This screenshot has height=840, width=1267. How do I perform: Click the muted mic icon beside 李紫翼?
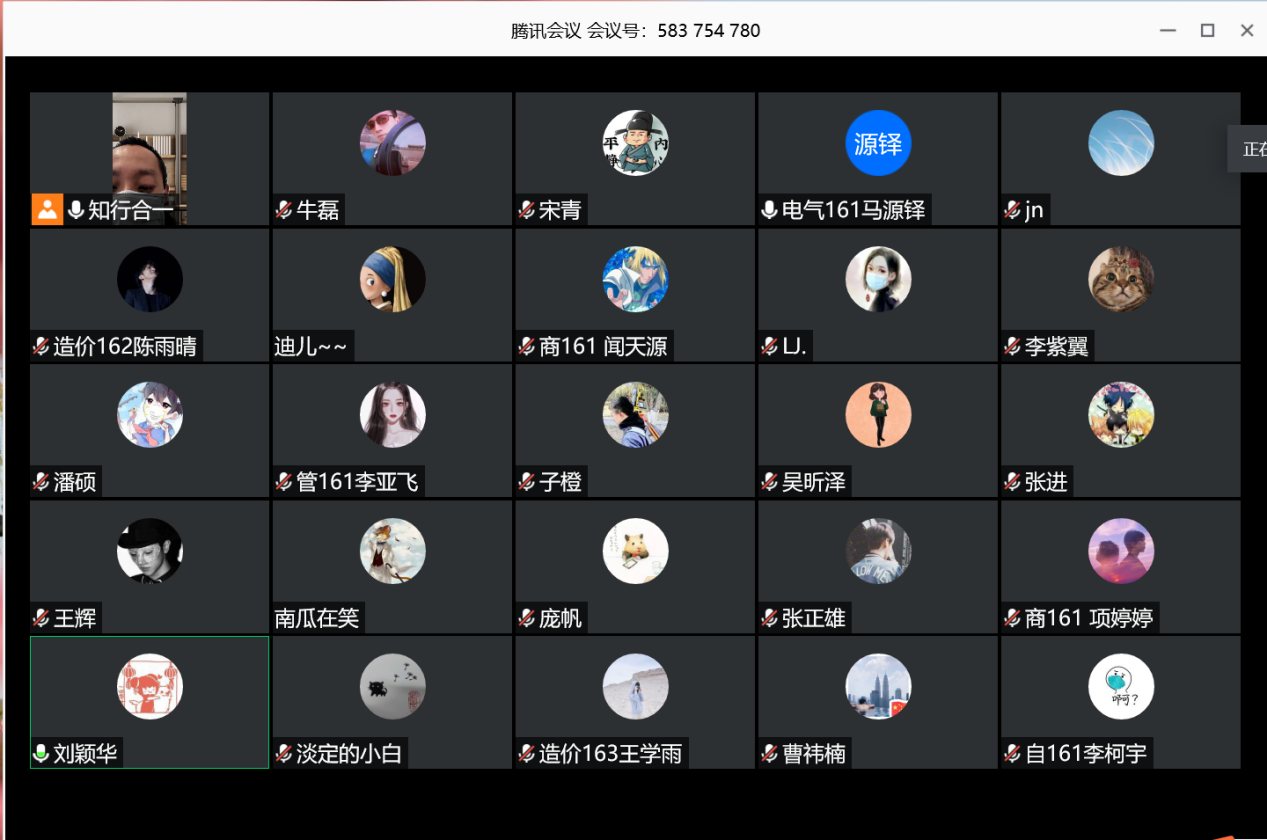click(1012, 347)
